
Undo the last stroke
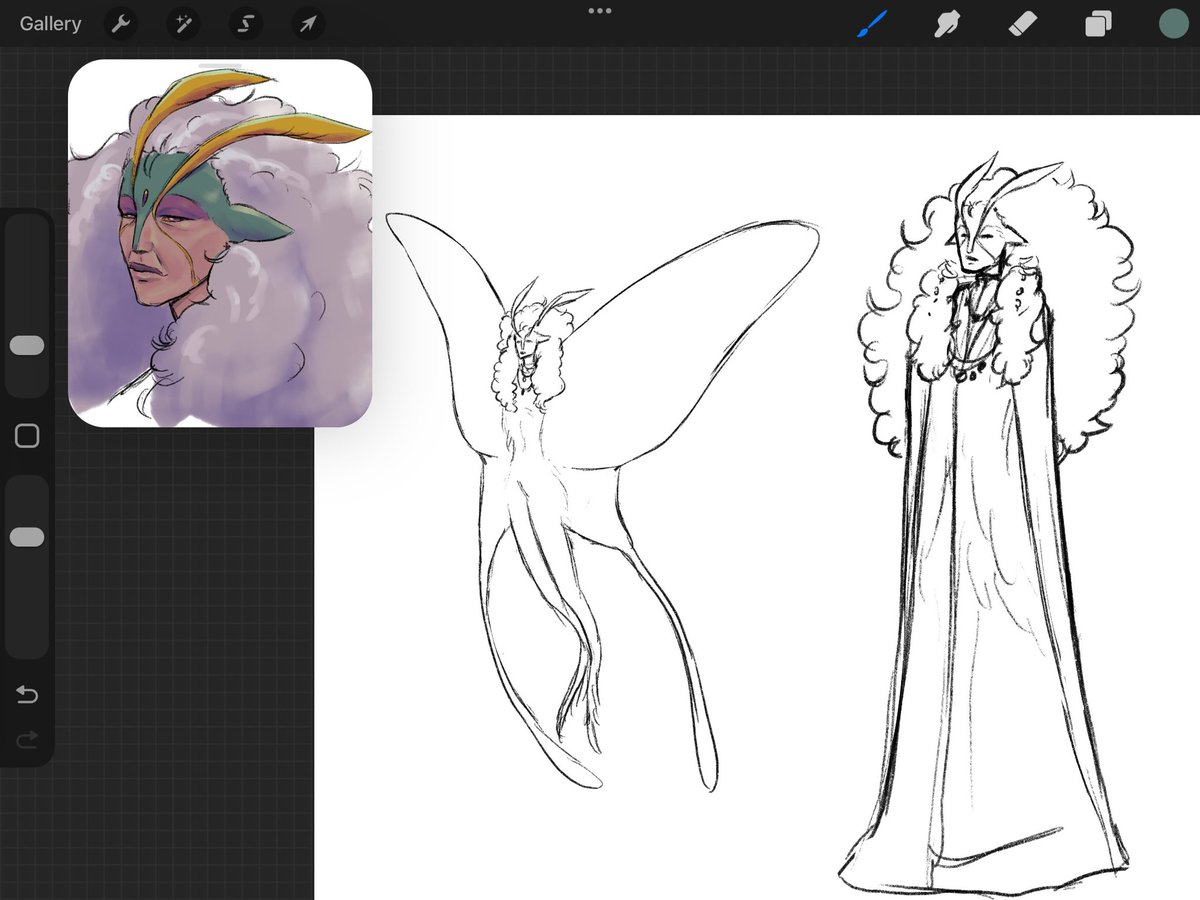tap(27, 695)
